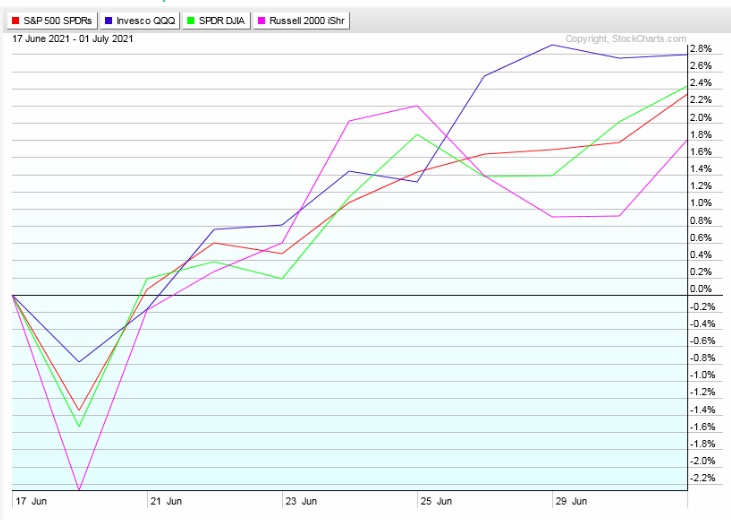Toggle the Russell 2000 iShr legend button
This screenshot has width=731, height=520.
(x=301, y=21)
